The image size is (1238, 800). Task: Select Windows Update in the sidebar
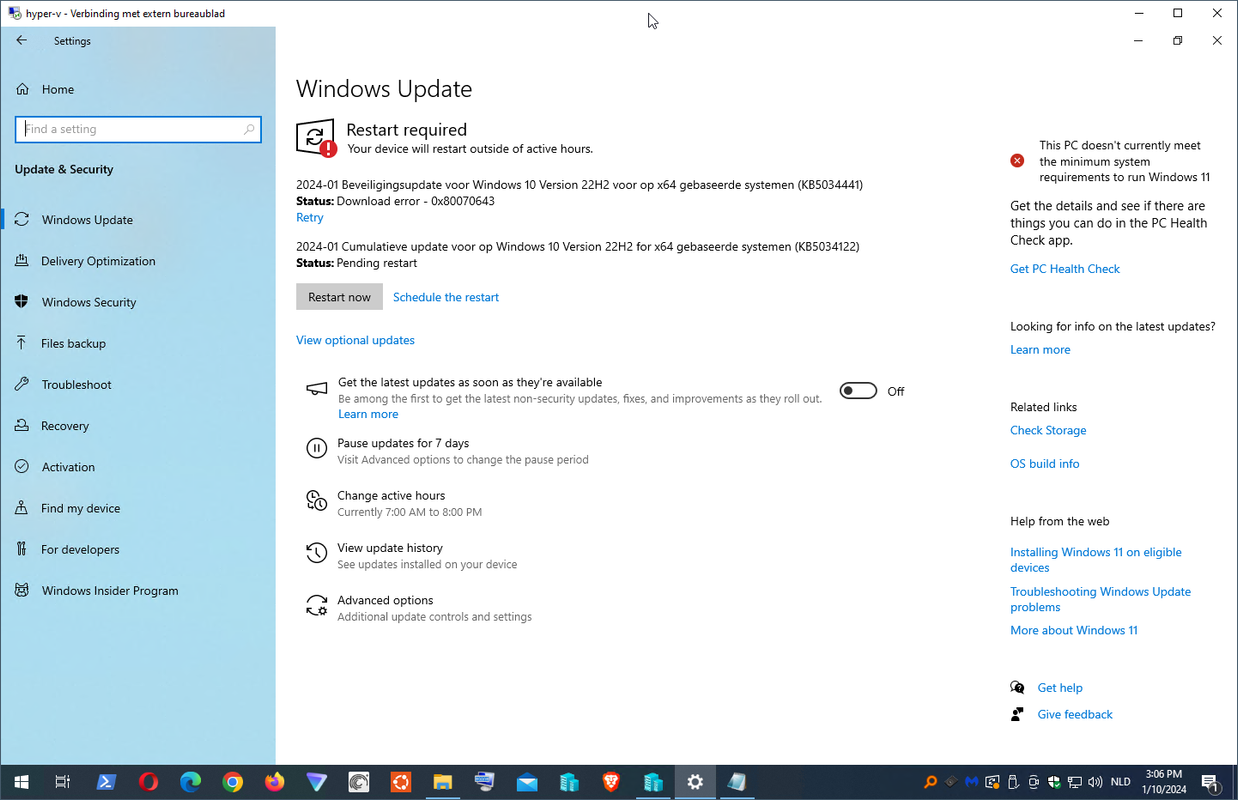87,220
